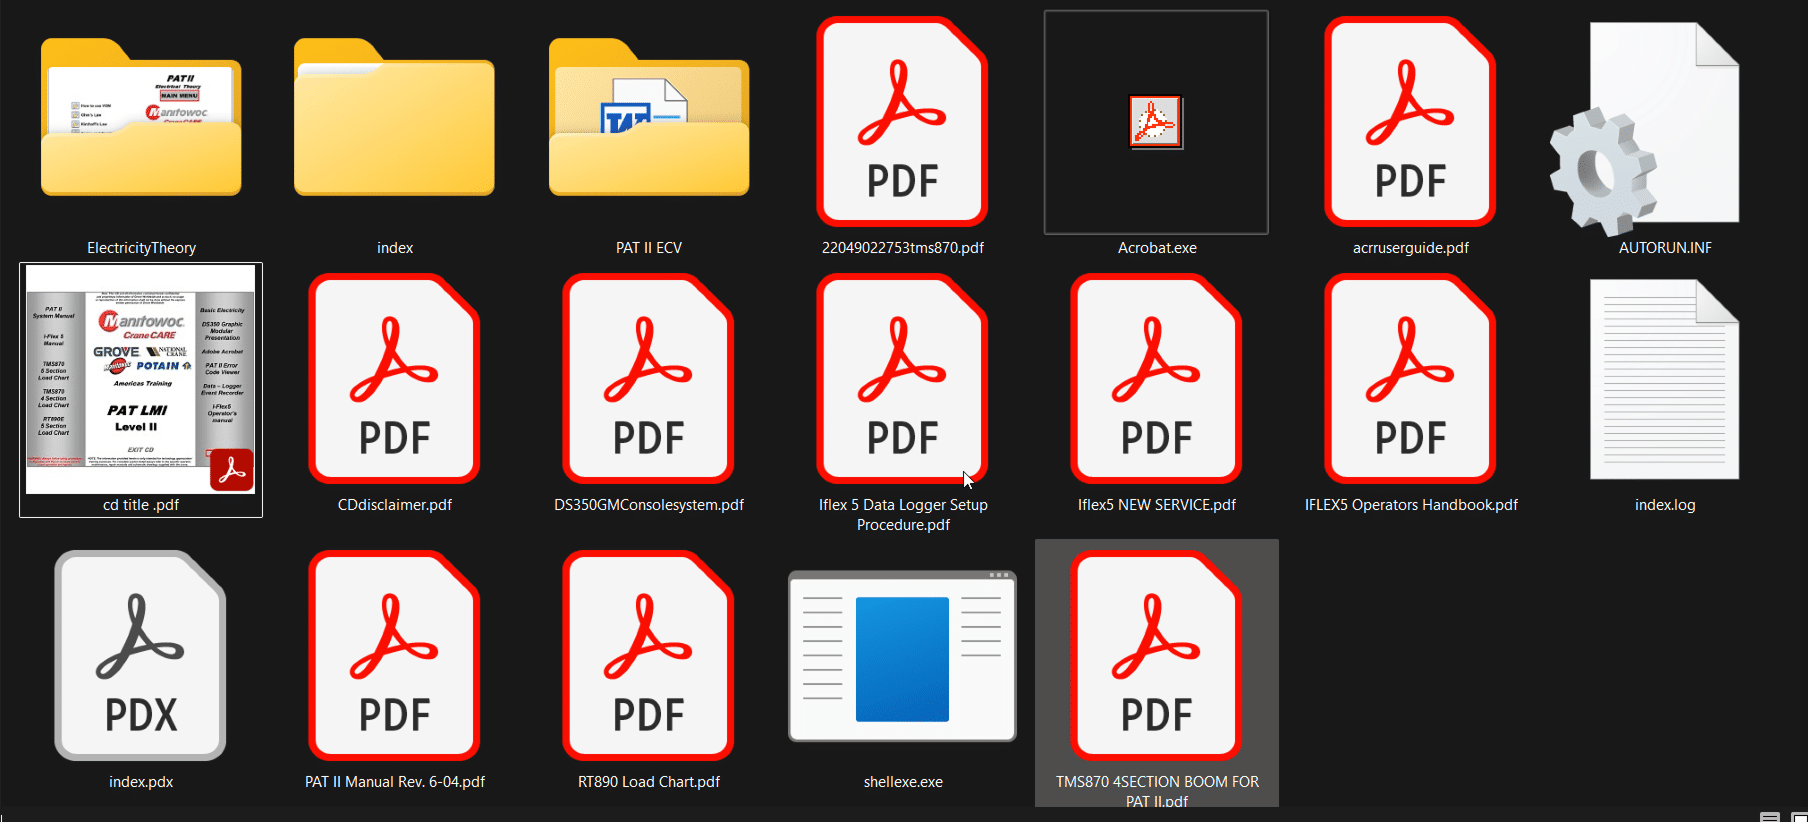Open the plain folder icon named index
Screen dimensions: 1808x822
(x=395, y=117)
